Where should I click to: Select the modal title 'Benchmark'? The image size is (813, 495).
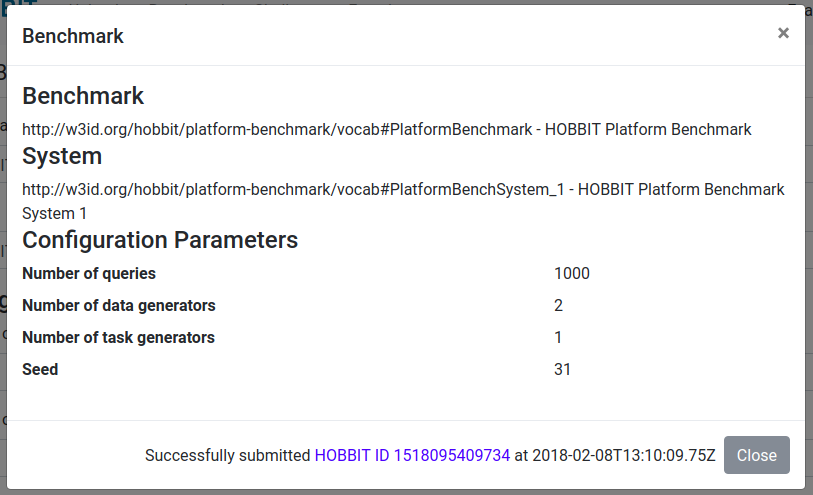[73, 36]
